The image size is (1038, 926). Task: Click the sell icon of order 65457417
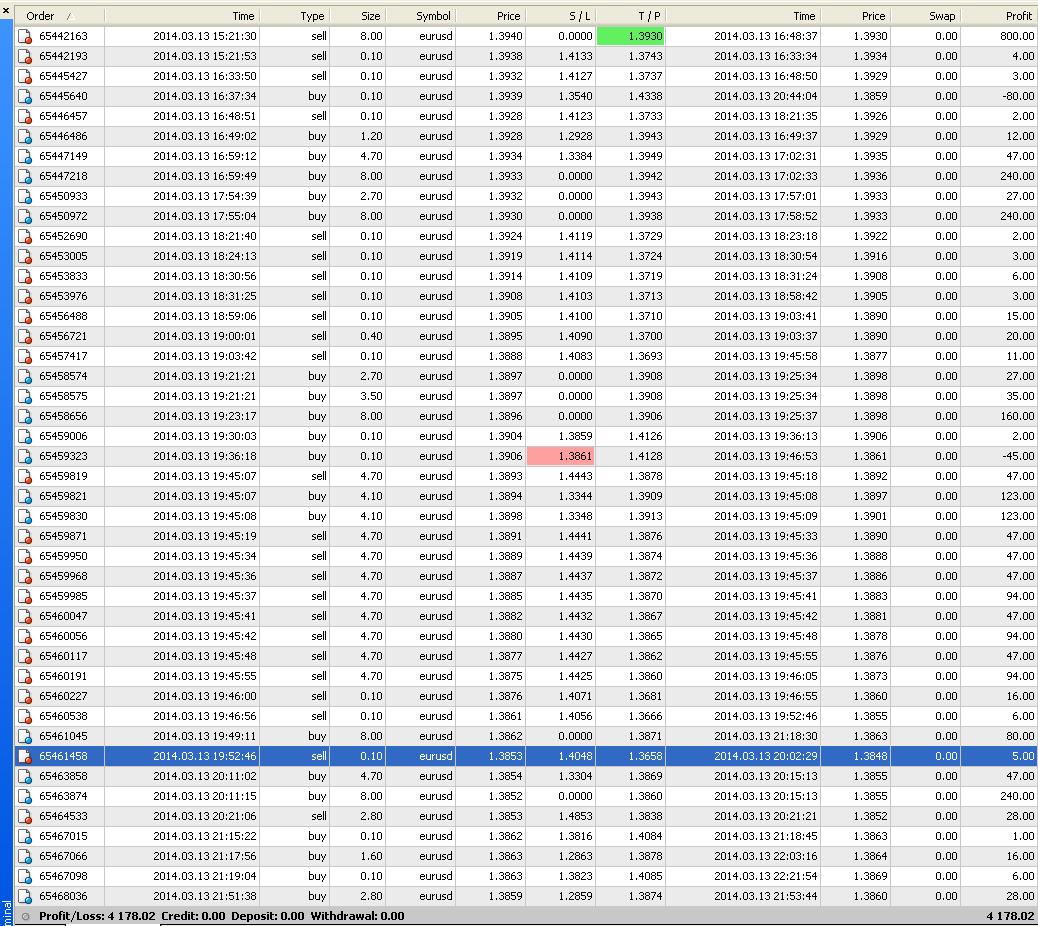pyautogui.click(x=24, y=357)
